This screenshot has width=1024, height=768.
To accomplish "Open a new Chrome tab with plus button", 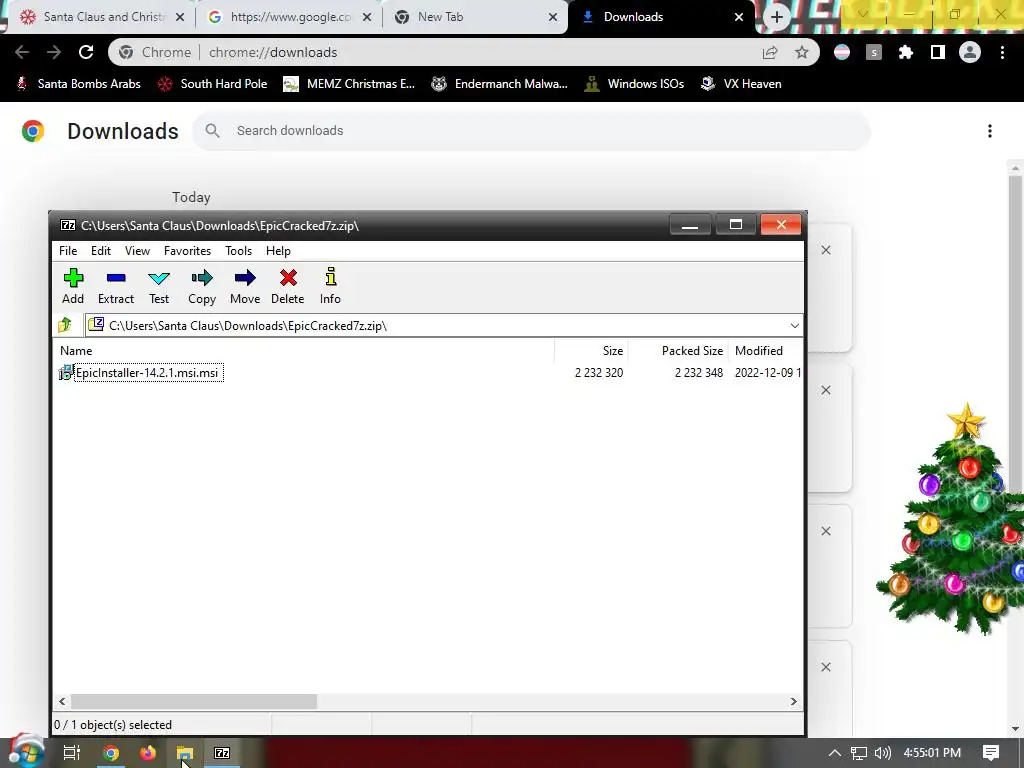I will tap(776, 17).
